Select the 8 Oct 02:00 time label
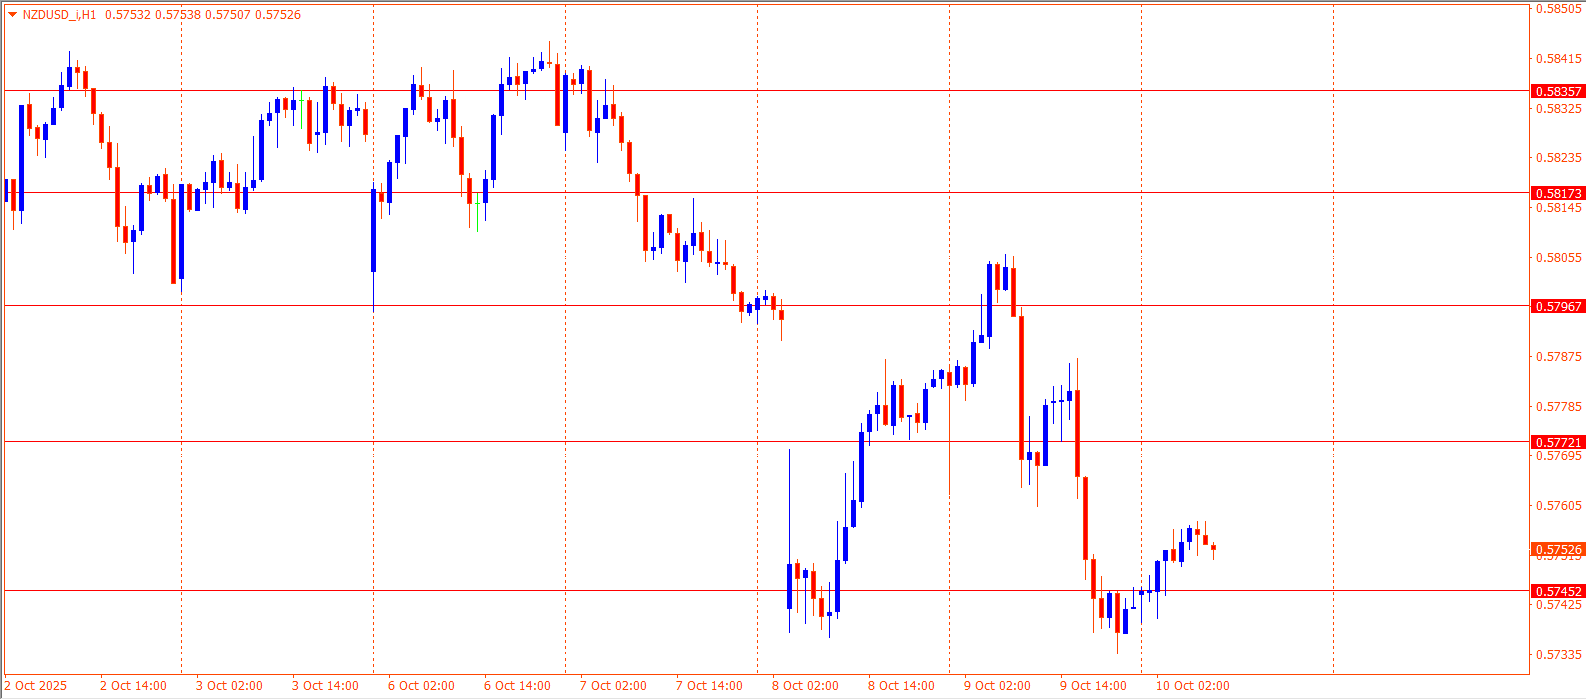This screenshot has width=1586, height=700. tap(805, 686)
